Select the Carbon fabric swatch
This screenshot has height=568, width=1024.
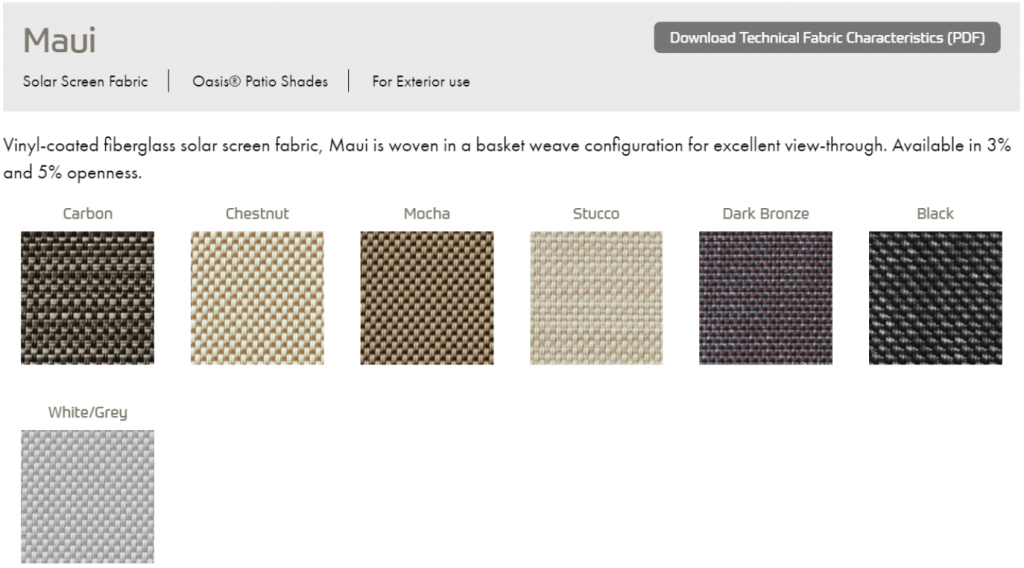[88, 298]
